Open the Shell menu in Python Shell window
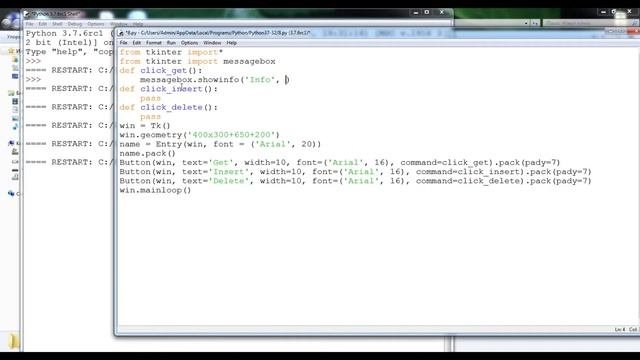Screen dimensions: 640x360 pos(57,24)
